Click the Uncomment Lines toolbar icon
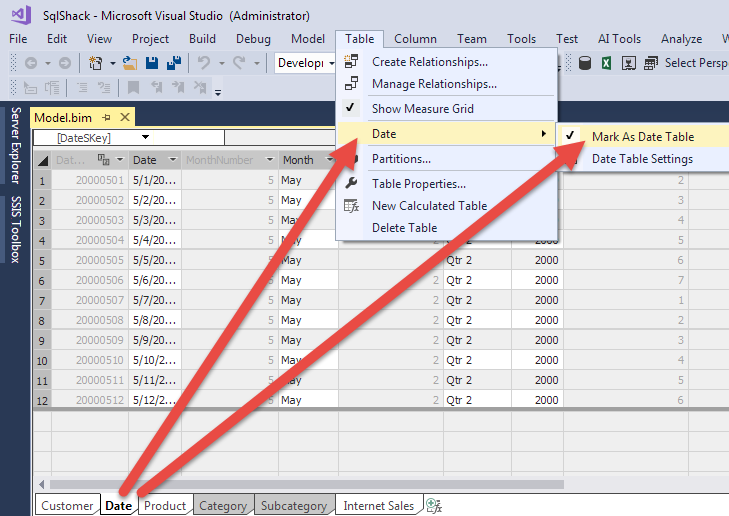Image resolution: width=729 pixels, height=516 pixels. tap(104, 87)
